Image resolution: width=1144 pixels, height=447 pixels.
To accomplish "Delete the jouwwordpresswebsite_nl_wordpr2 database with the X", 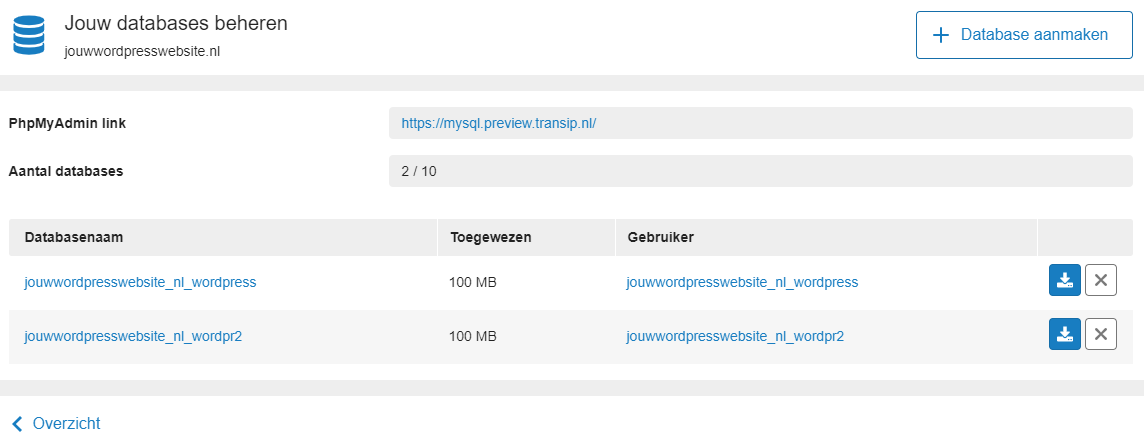I will click(x=1101, y=335).
